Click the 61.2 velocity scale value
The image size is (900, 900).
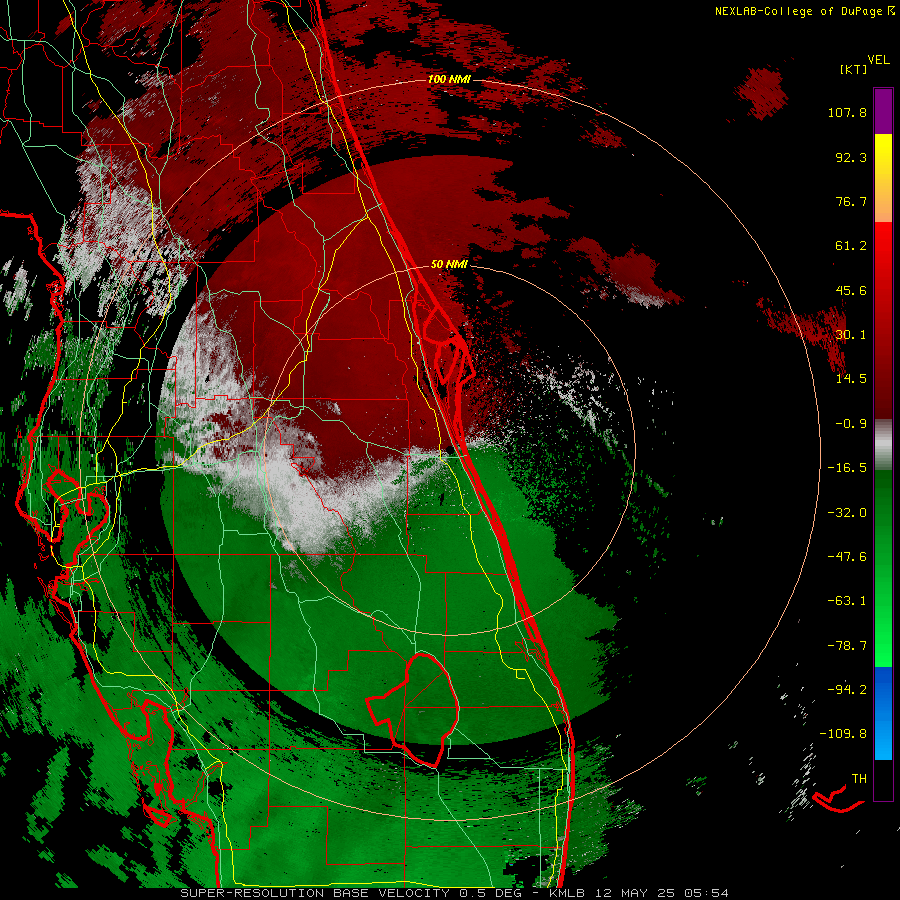[x=851, y=246]
